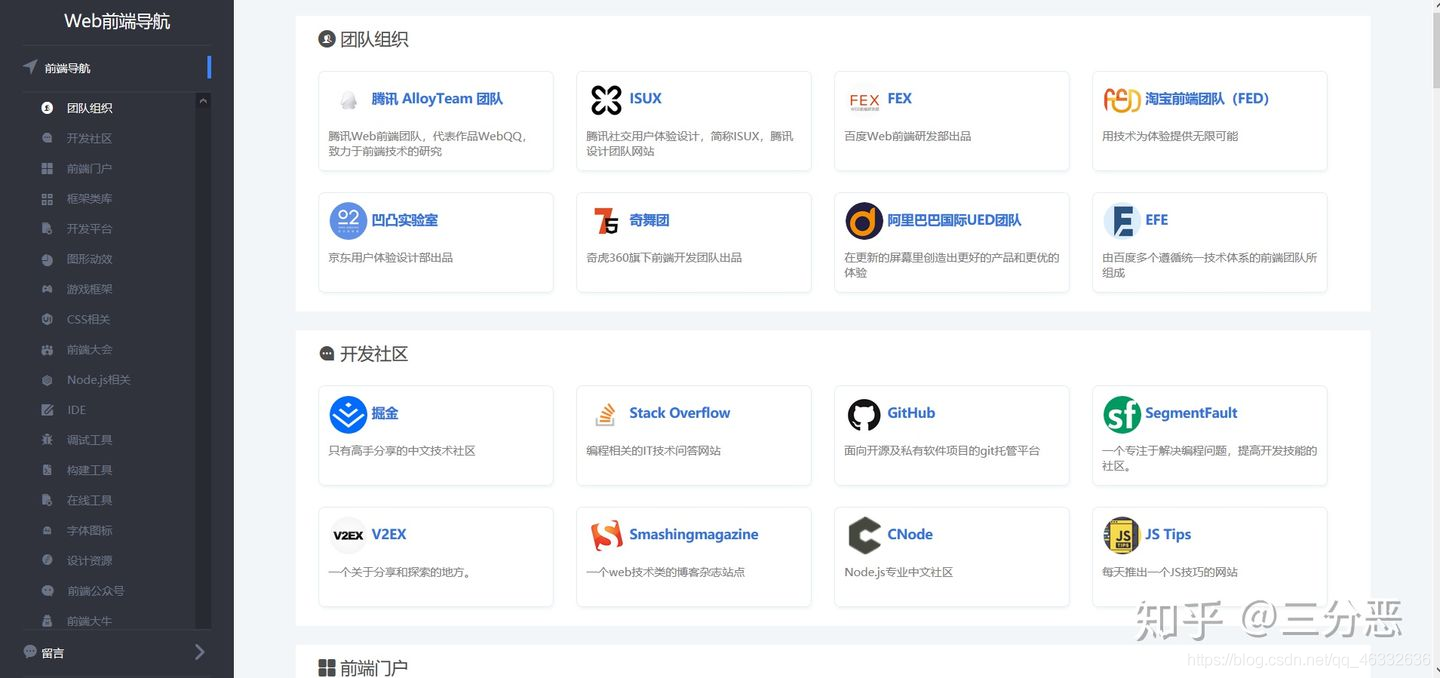This screenshot has width=1440, height=678.
Task: Click the Web前端导航 site title
Action: [x=117, y=21]
